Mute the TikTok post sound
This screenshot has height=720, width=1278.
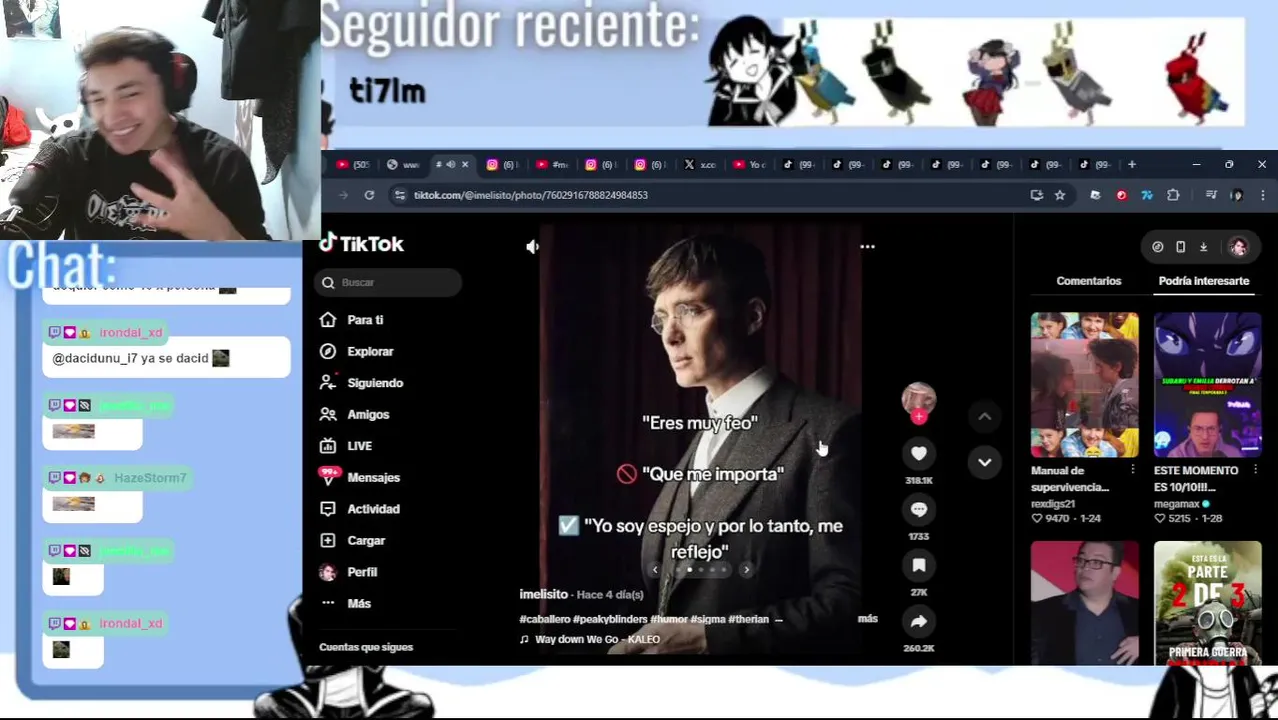click(533, 246)
